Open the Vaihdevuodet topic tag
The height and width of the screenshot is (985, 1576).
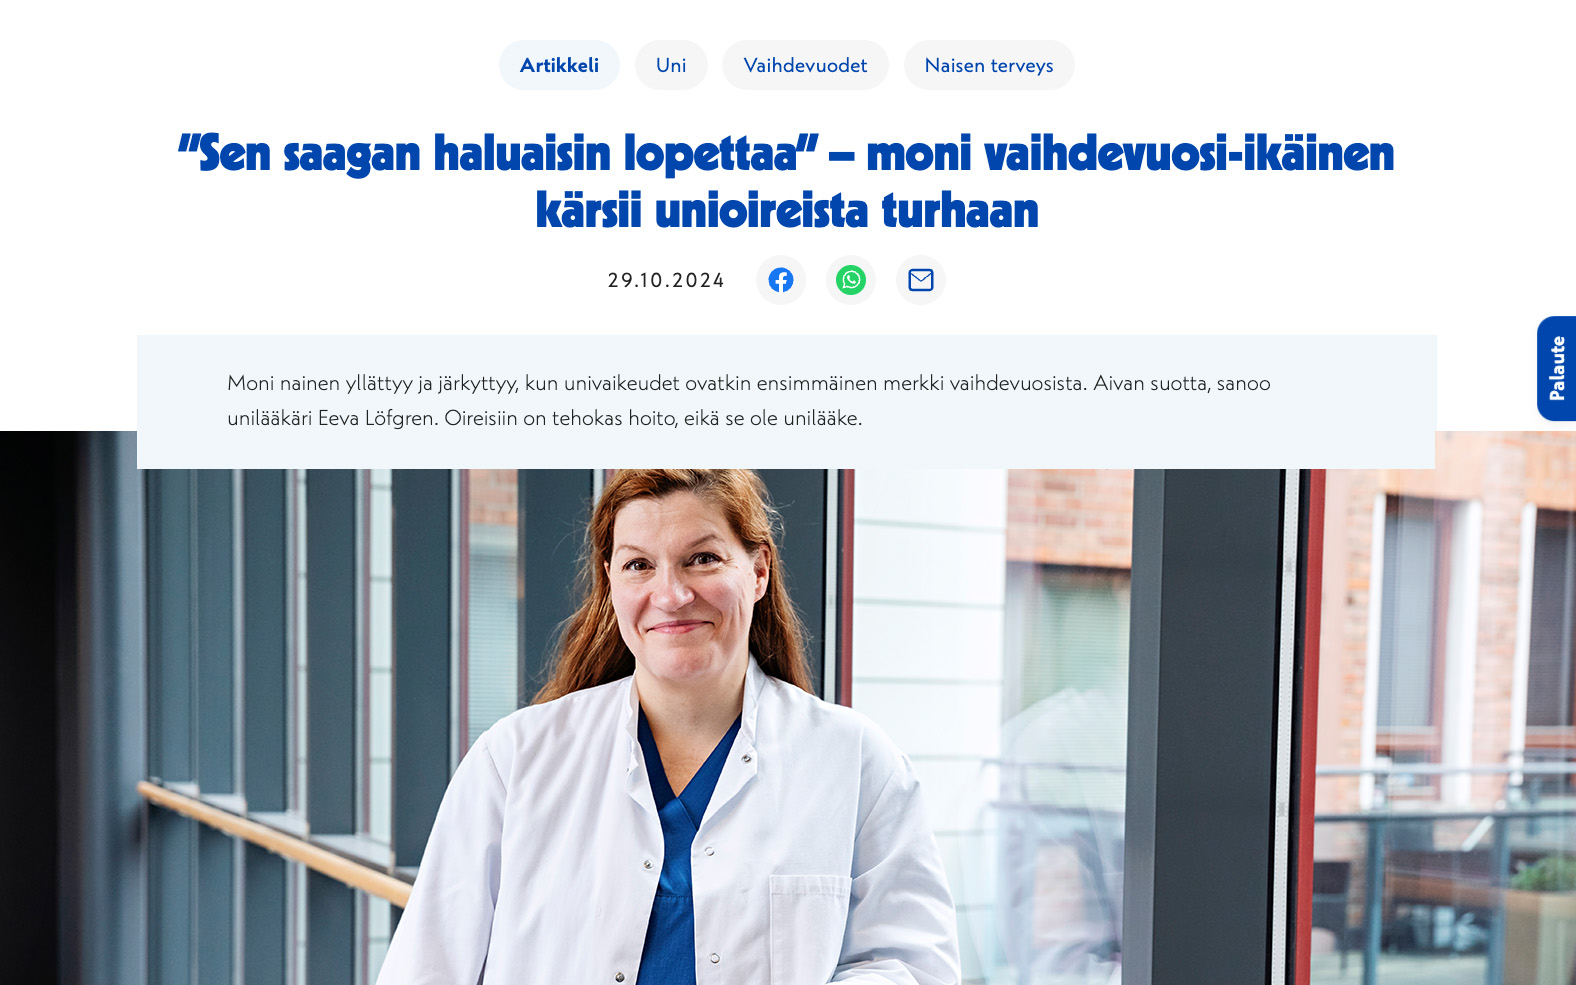click(x=805, y=65)
